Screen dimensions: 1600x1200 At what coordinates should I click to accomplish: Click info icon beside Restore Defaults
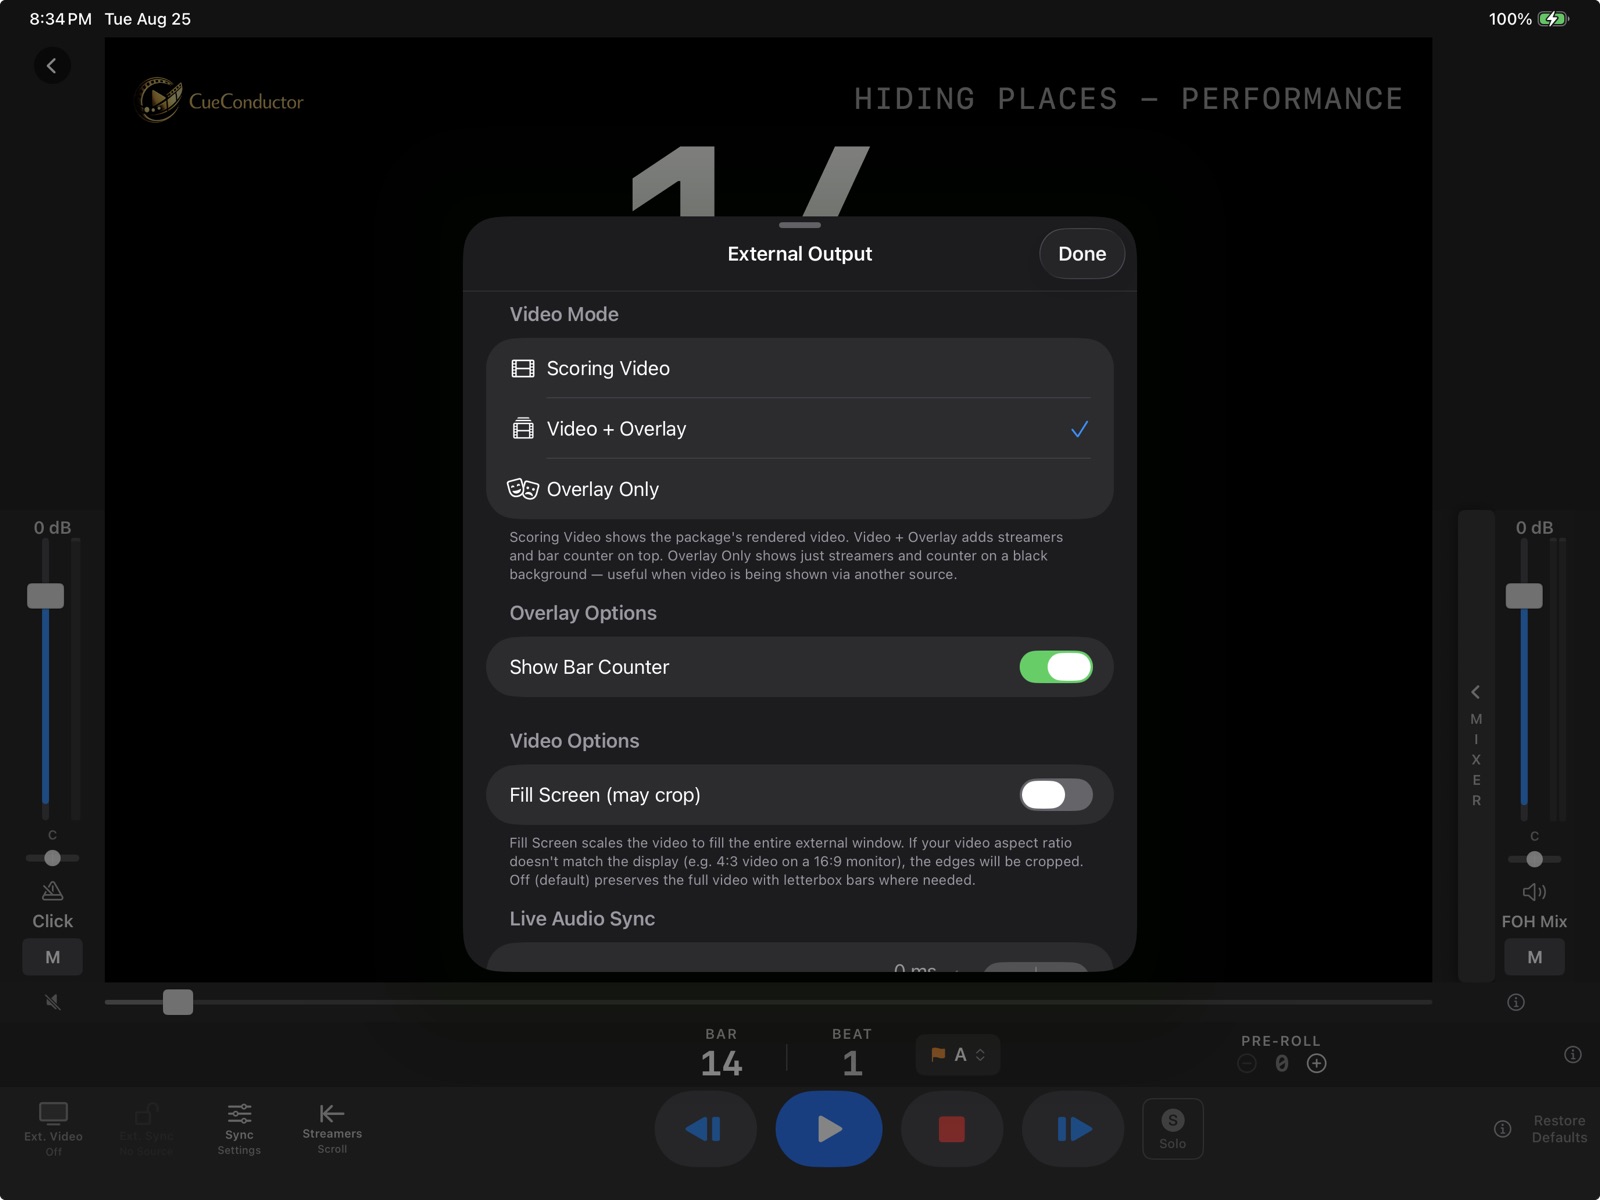coord(1502,1129)
